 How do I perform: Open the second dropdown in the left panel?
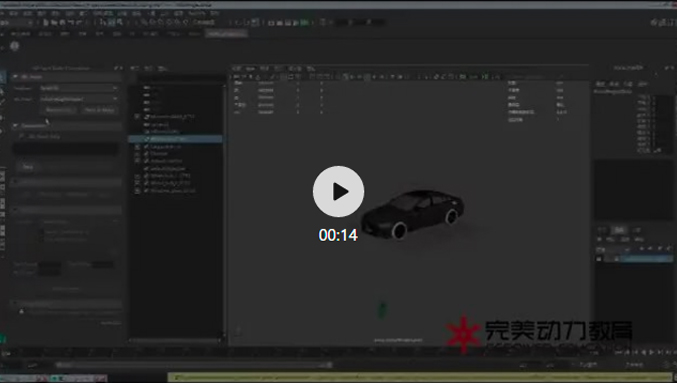pyautogui.click(x=79, y=99)
